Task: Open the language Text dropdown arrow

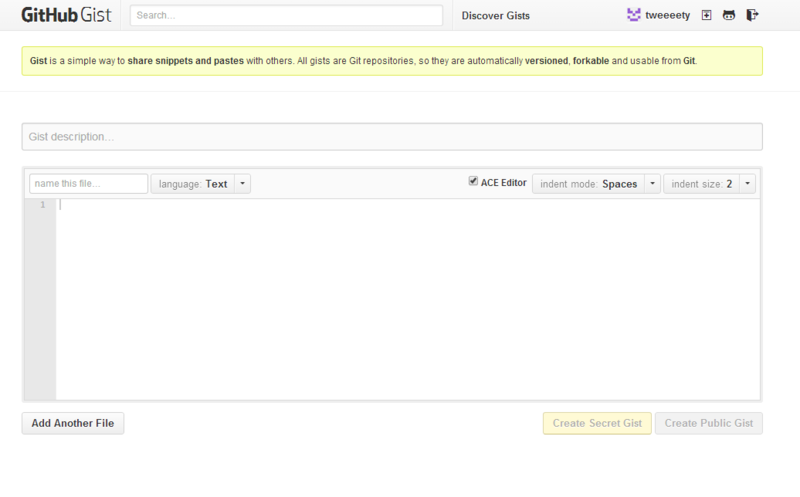Action: [x=242, y=184]
